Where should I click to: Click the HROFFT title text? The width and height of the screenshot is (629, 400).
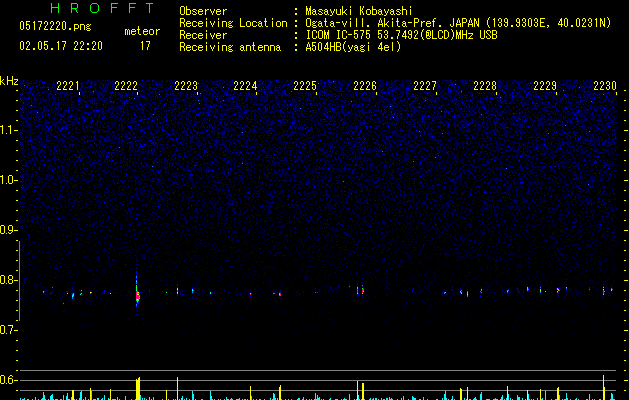102,8
